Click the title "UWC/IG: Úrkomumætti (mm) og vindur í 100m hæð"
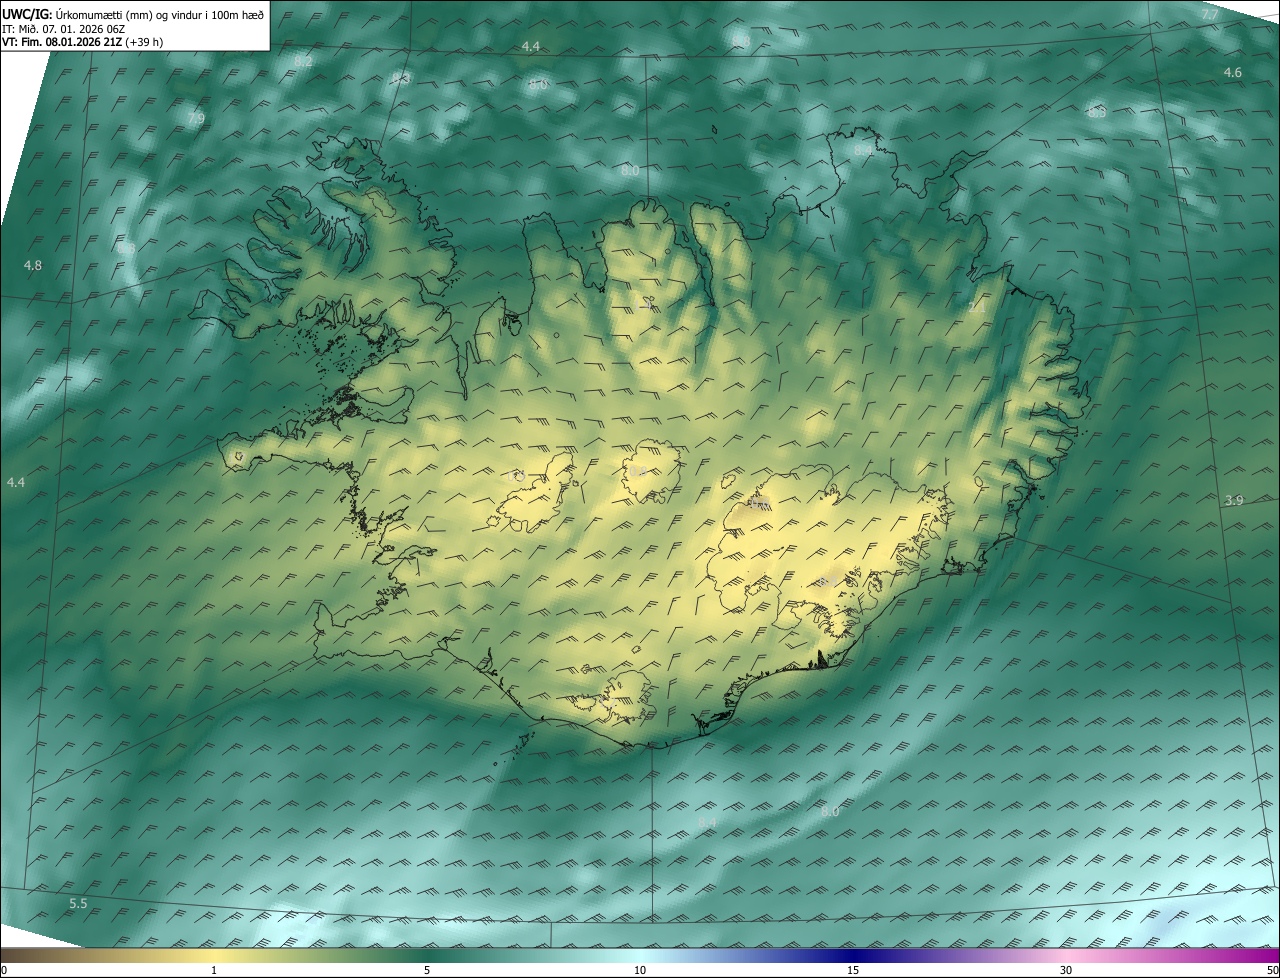The height and width of the screenshot is (978, 1280). [x=133, y=14]
